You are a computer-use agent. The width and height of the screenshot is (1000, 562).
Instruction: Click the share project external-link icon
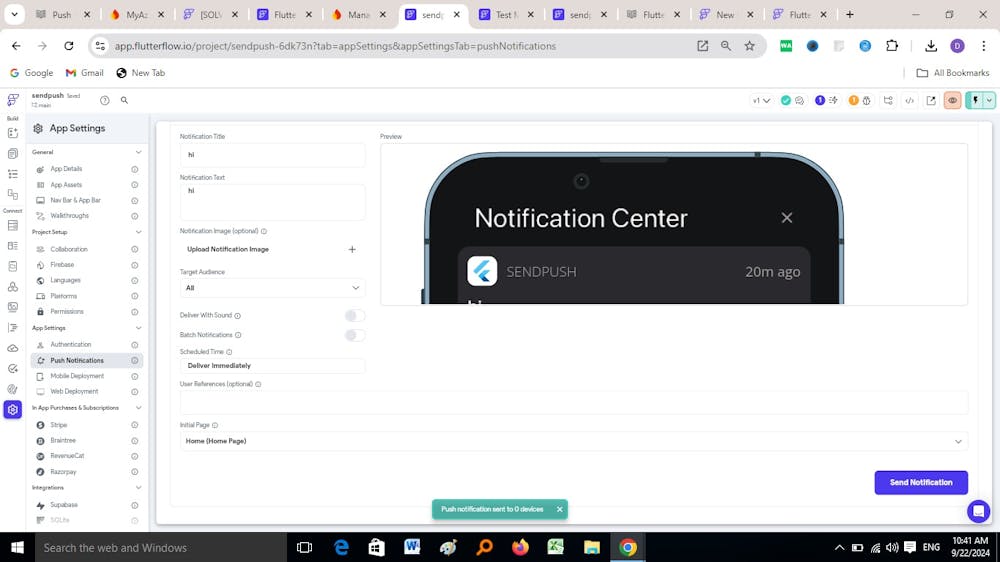click(x=931, y=100)
